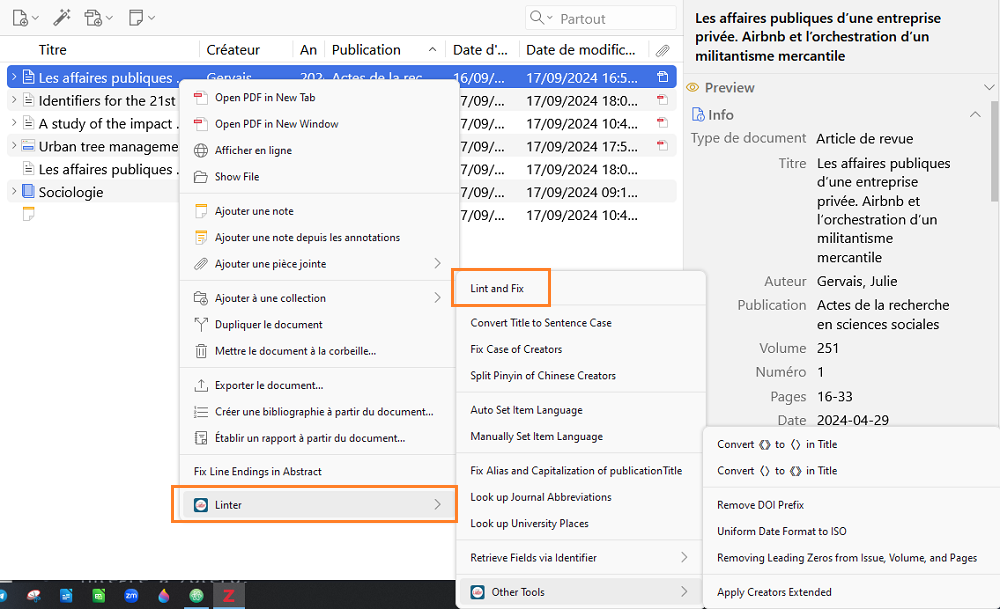This screenshot has height=609, width=1000.
Task: Click the PDF icon in A study of the impact row
Action: (663, 123)
